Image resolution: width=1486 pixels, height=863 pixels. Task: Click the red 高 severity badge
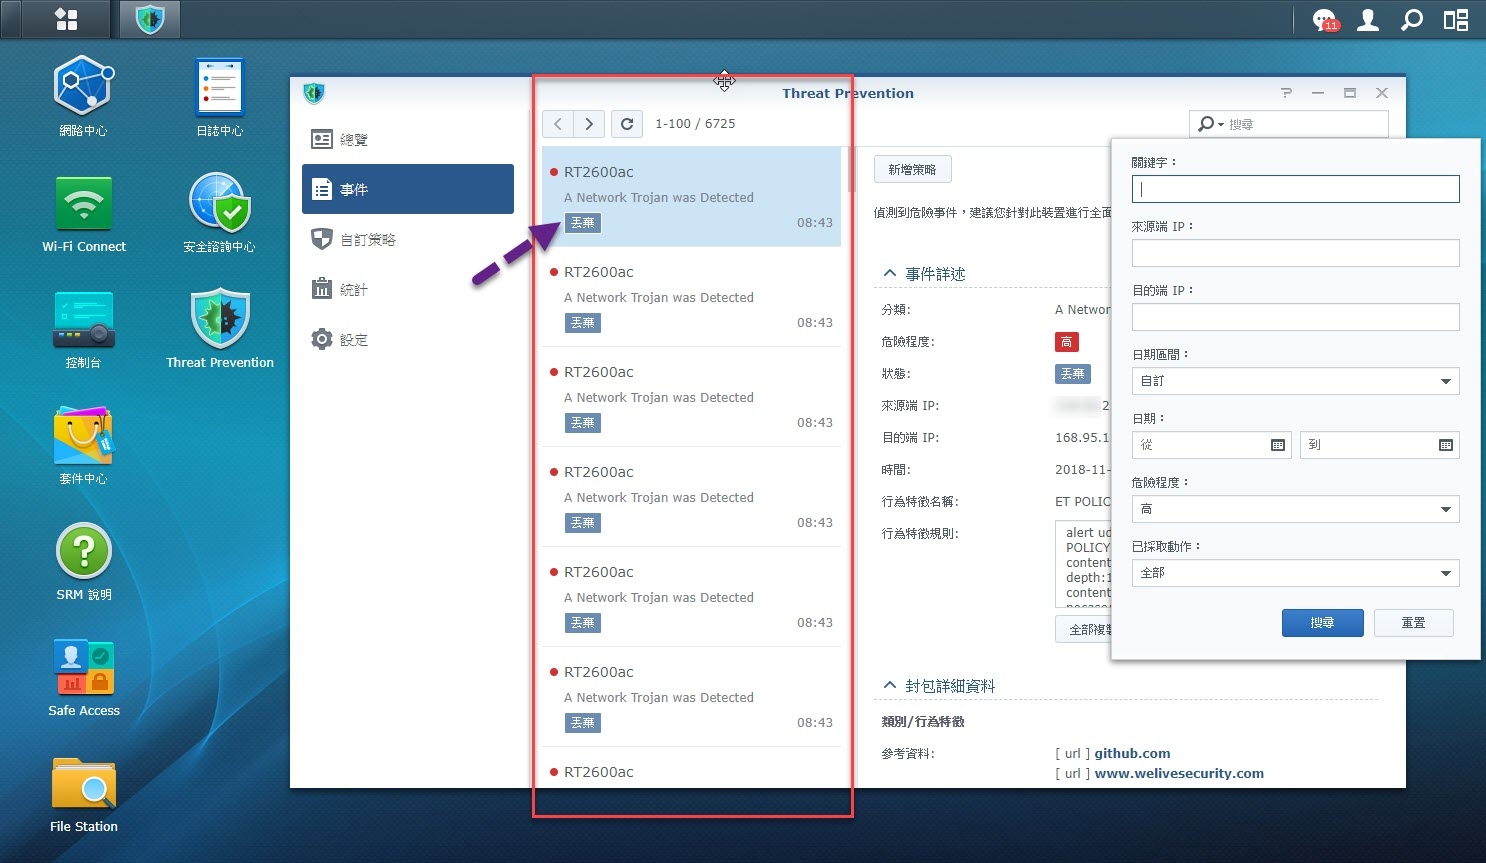(1066, 342)
